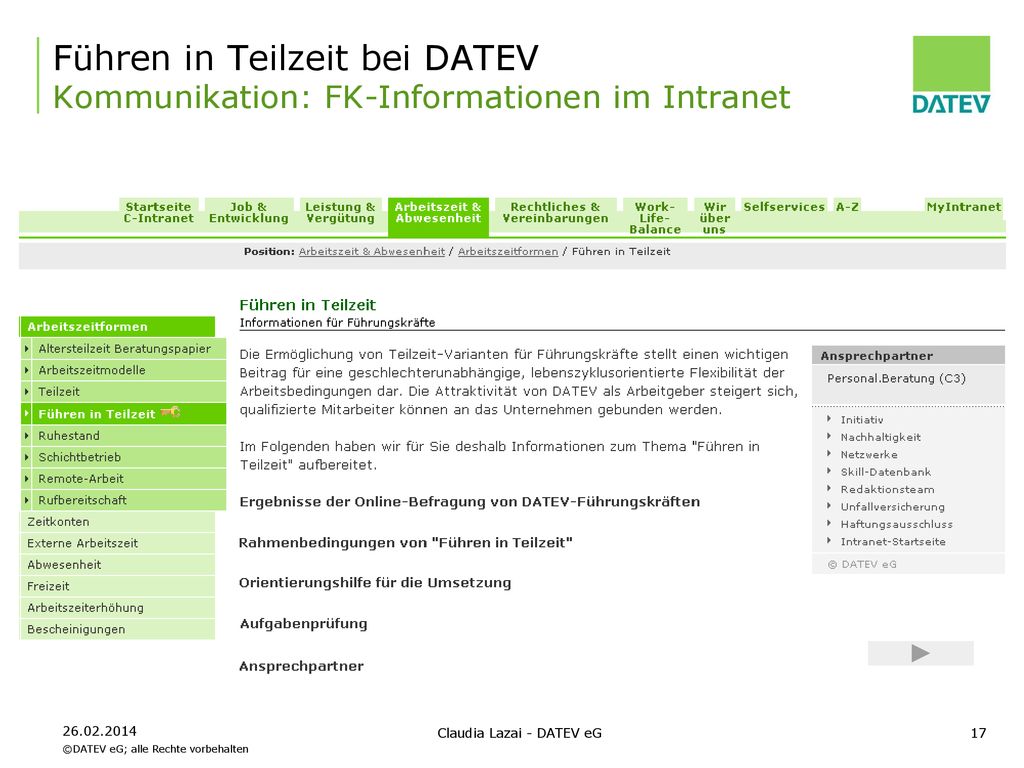The height and width of the screenshot is (768, 1024).
Task: Click the key icon beside Führen in Teilzeit
Action: [x=170, y=412]
